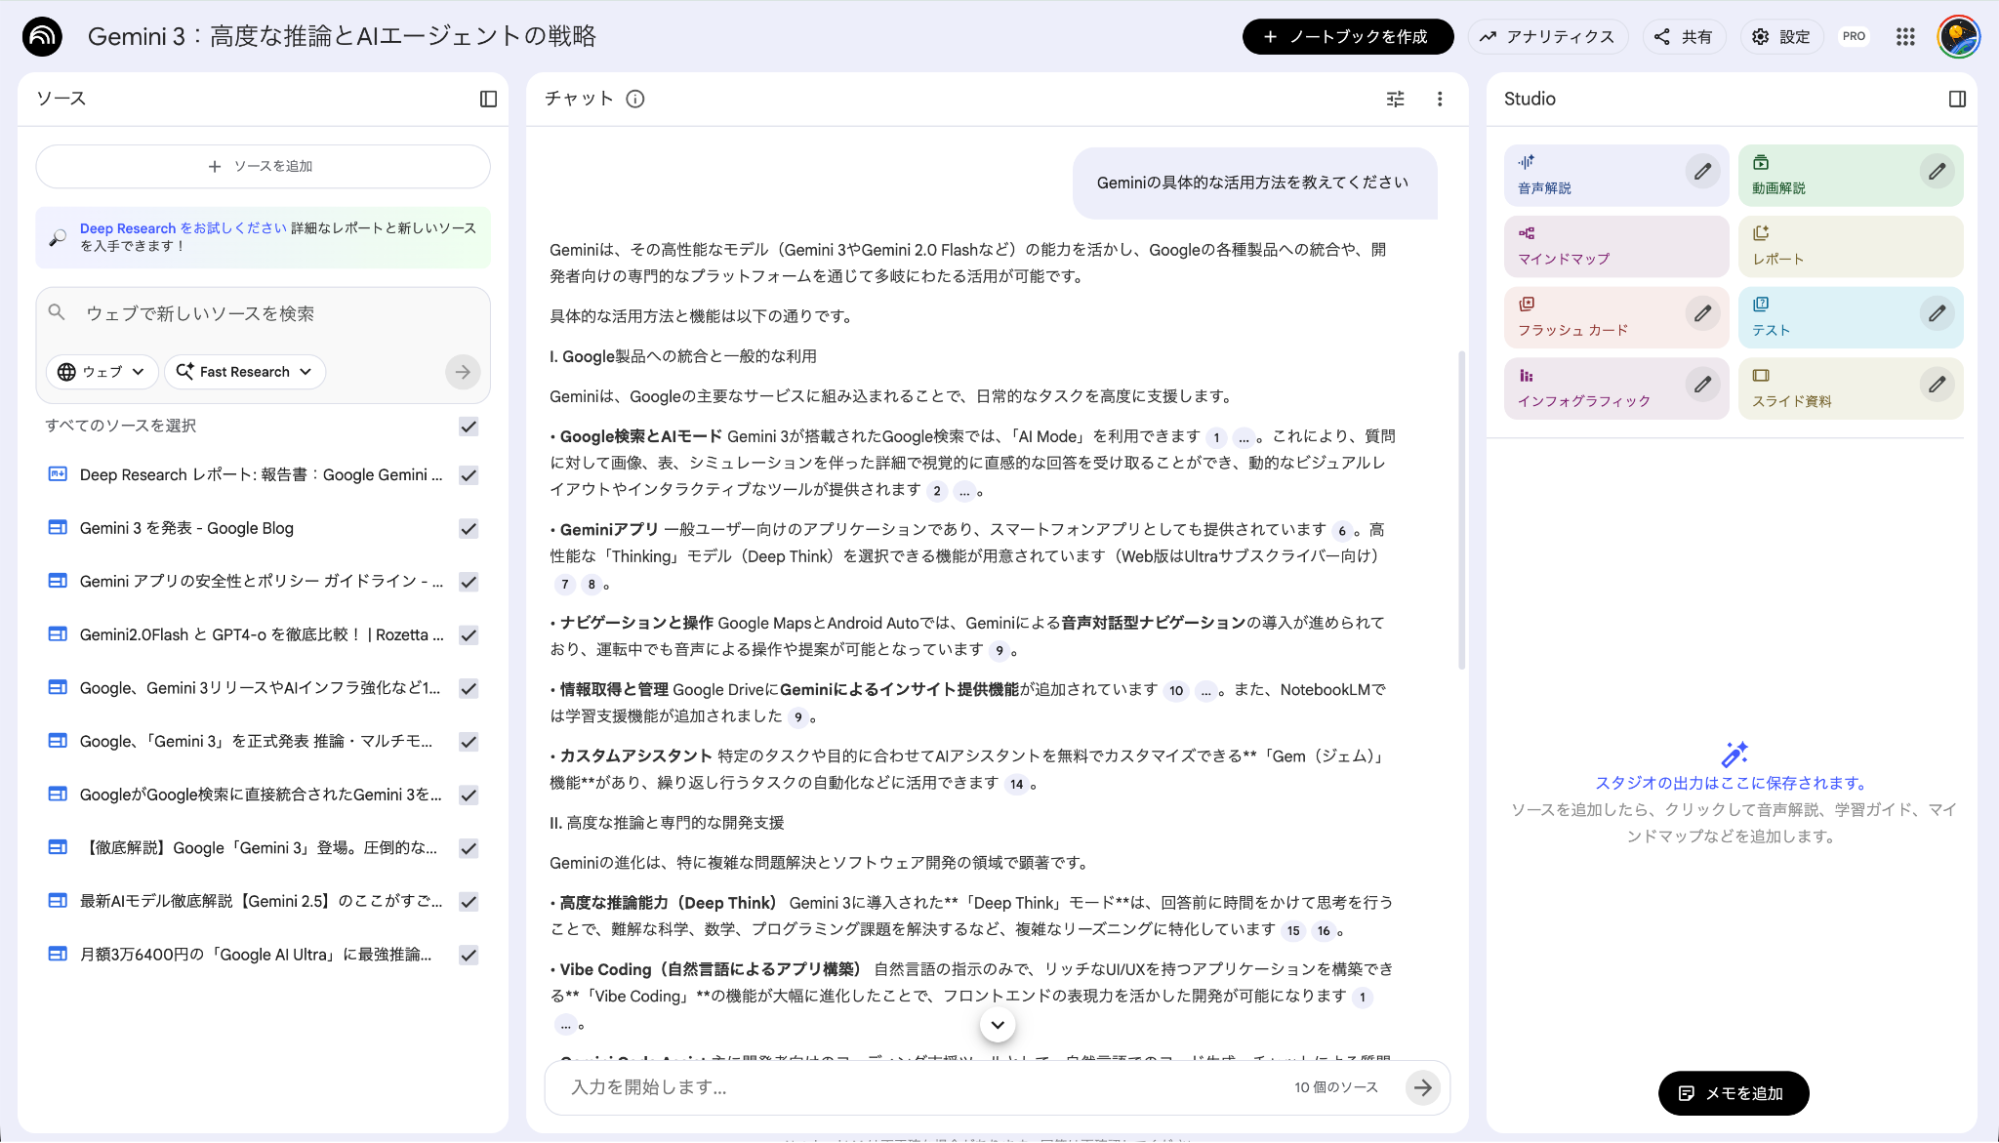The width and height of the screenshot is (1999, 1143).
Task: Click the chevron to jump to chat bottom
Action: click(x=996, y=1024)
